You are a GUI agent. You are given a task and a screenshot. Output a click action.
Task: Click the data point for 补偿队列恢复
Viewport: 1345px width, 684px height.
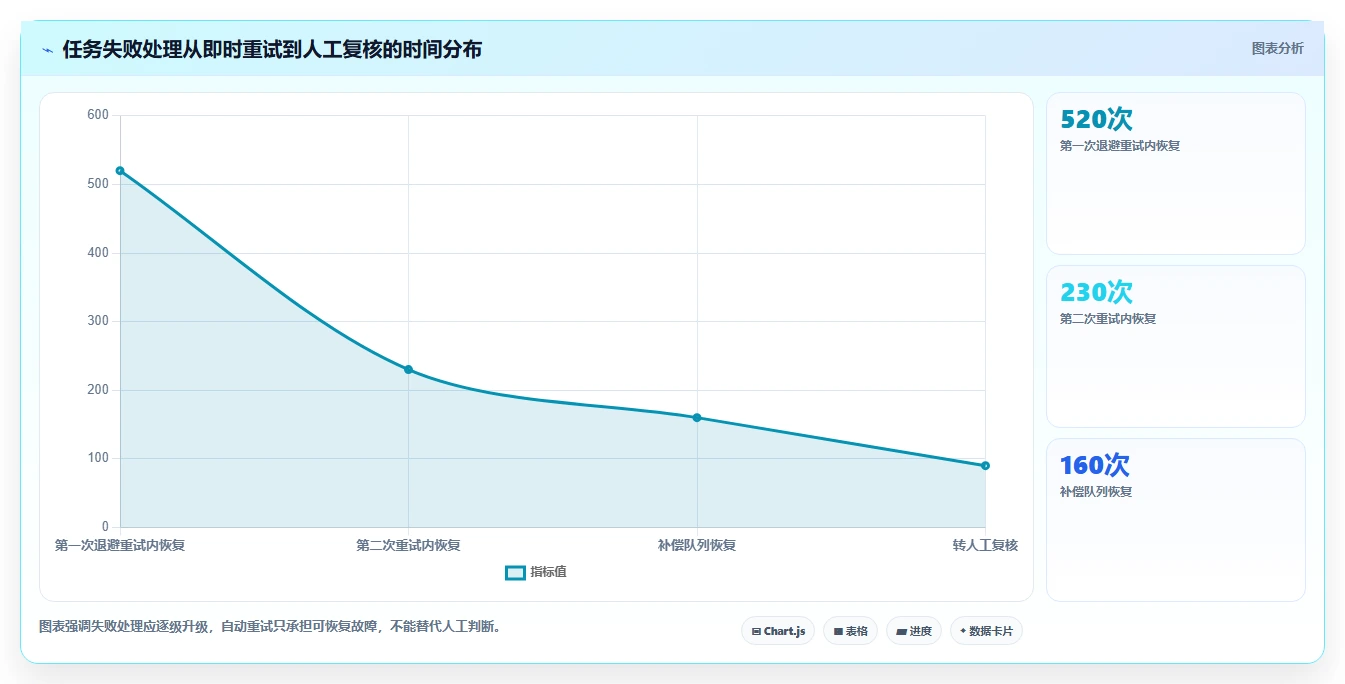coord(697,418)
